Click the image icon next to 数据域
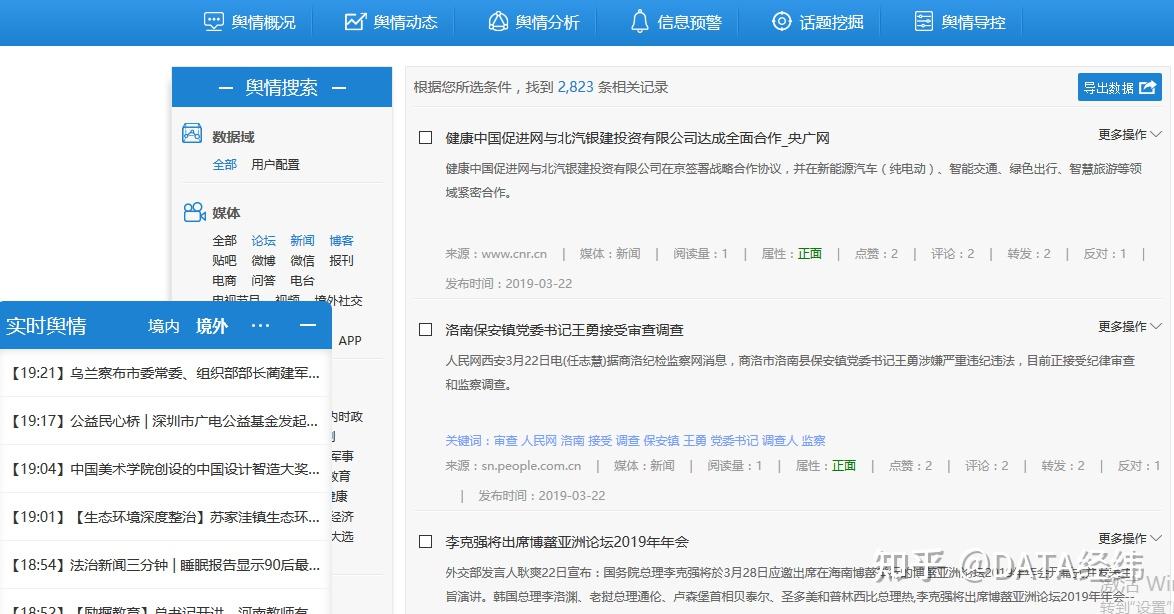Screen dimensions: 1174x614 click(193, 135)
